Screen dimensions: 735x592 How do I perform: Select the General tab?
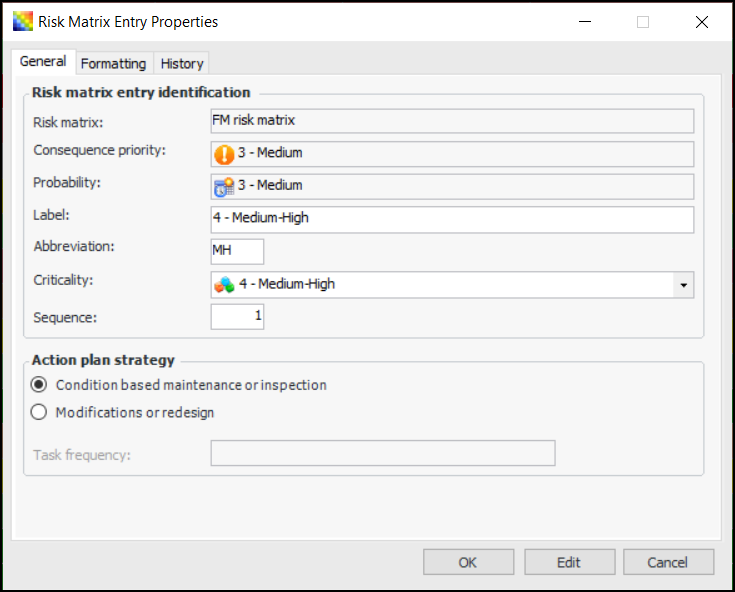click(x=43, y=62)
